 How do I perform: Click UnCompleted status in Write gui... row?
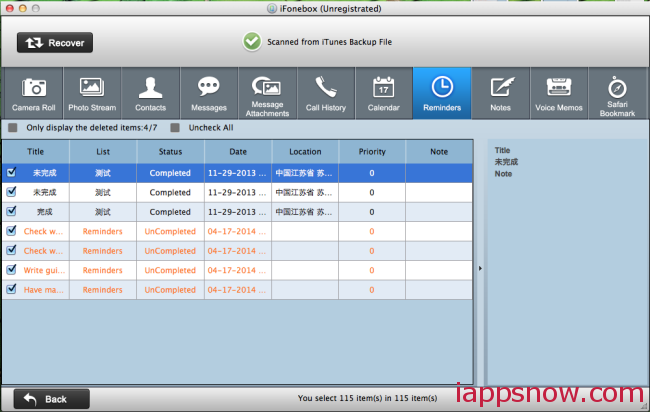[x=170, y=270]
